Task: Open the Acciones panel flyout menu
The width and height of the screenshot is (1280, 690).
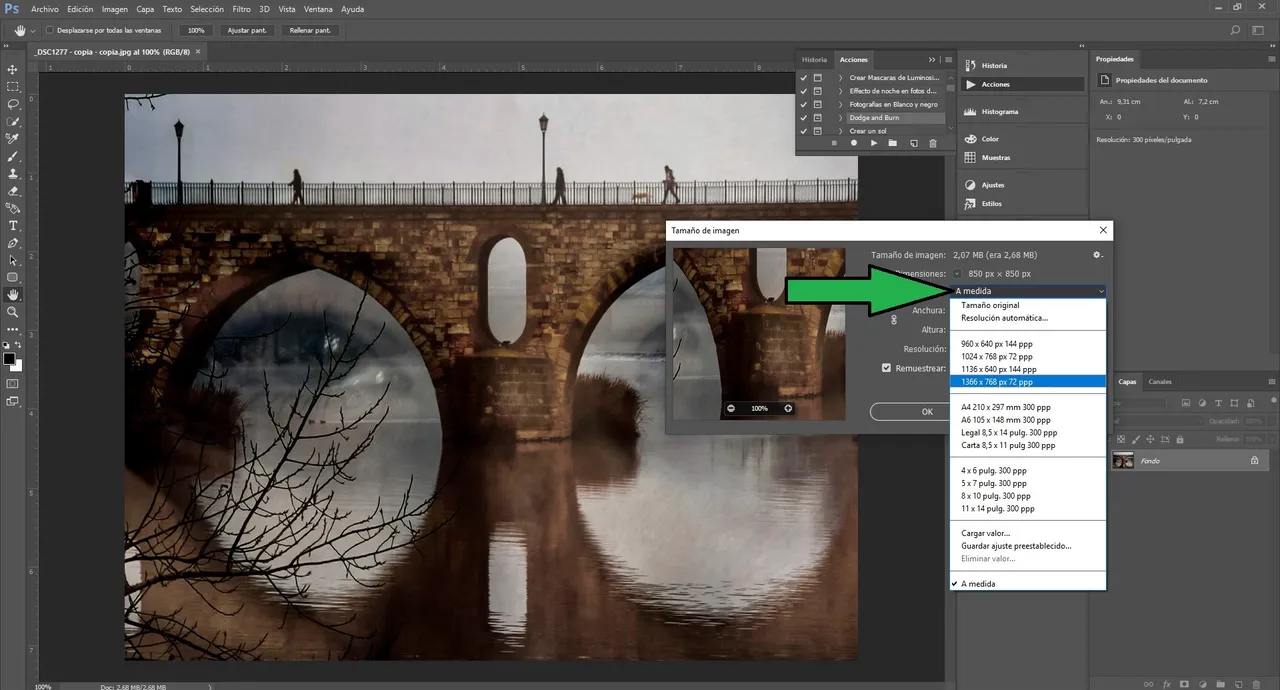Action: [948, 60]
